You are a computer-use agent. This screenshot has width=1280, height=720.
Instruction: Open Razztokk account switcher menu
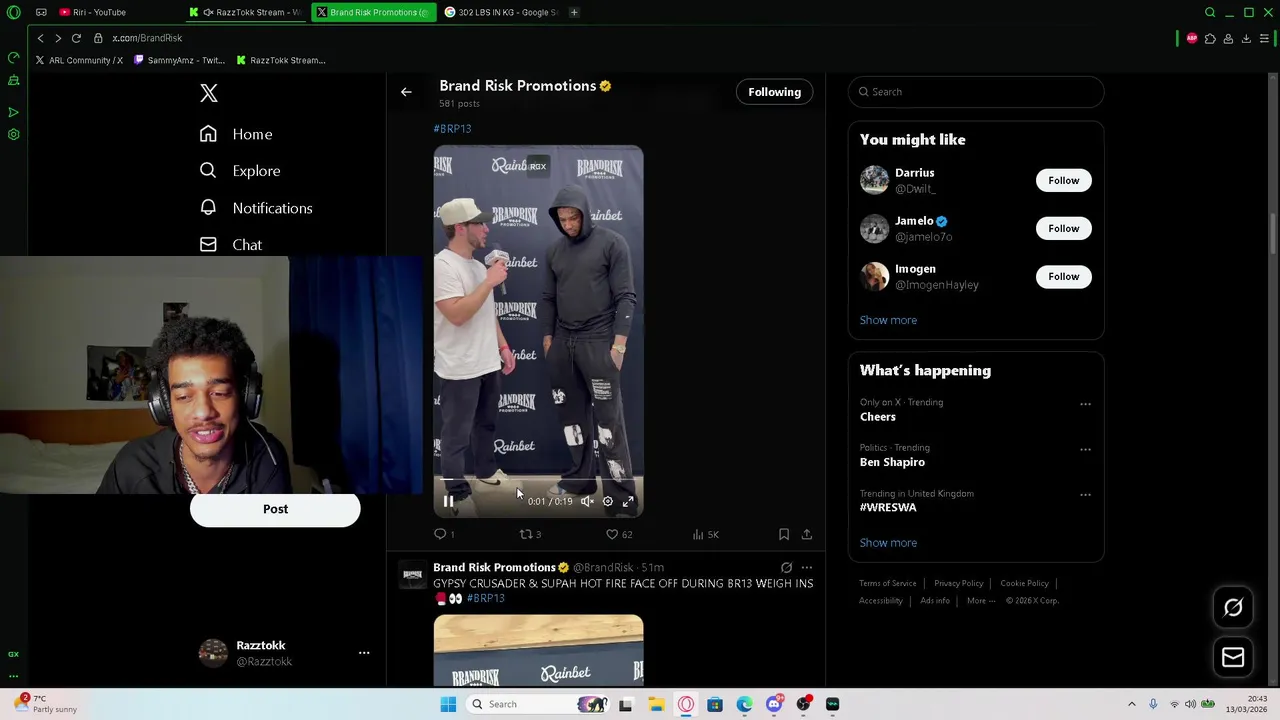pyautogui.click(x=364, y=653)
